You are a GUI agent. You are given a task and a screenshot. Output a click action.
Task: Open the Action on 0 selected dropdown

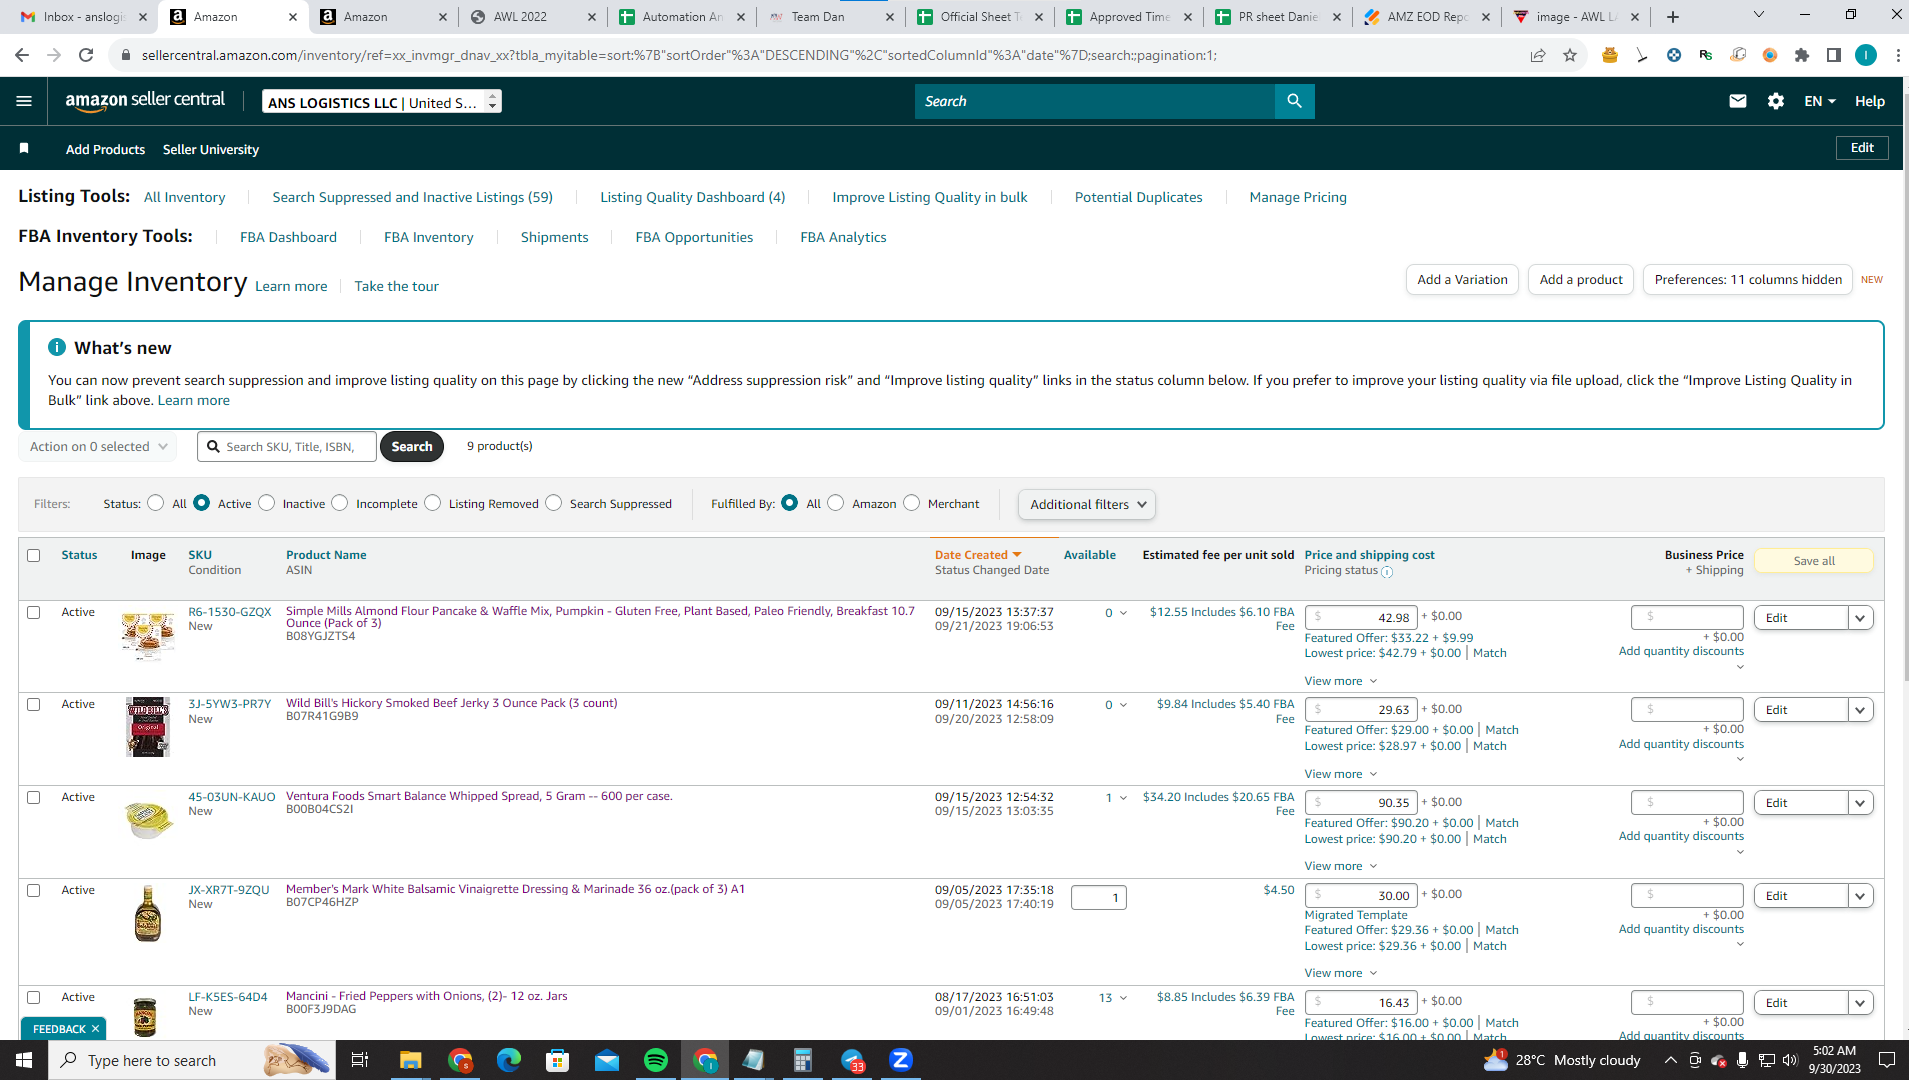click(x=98, y=446)
